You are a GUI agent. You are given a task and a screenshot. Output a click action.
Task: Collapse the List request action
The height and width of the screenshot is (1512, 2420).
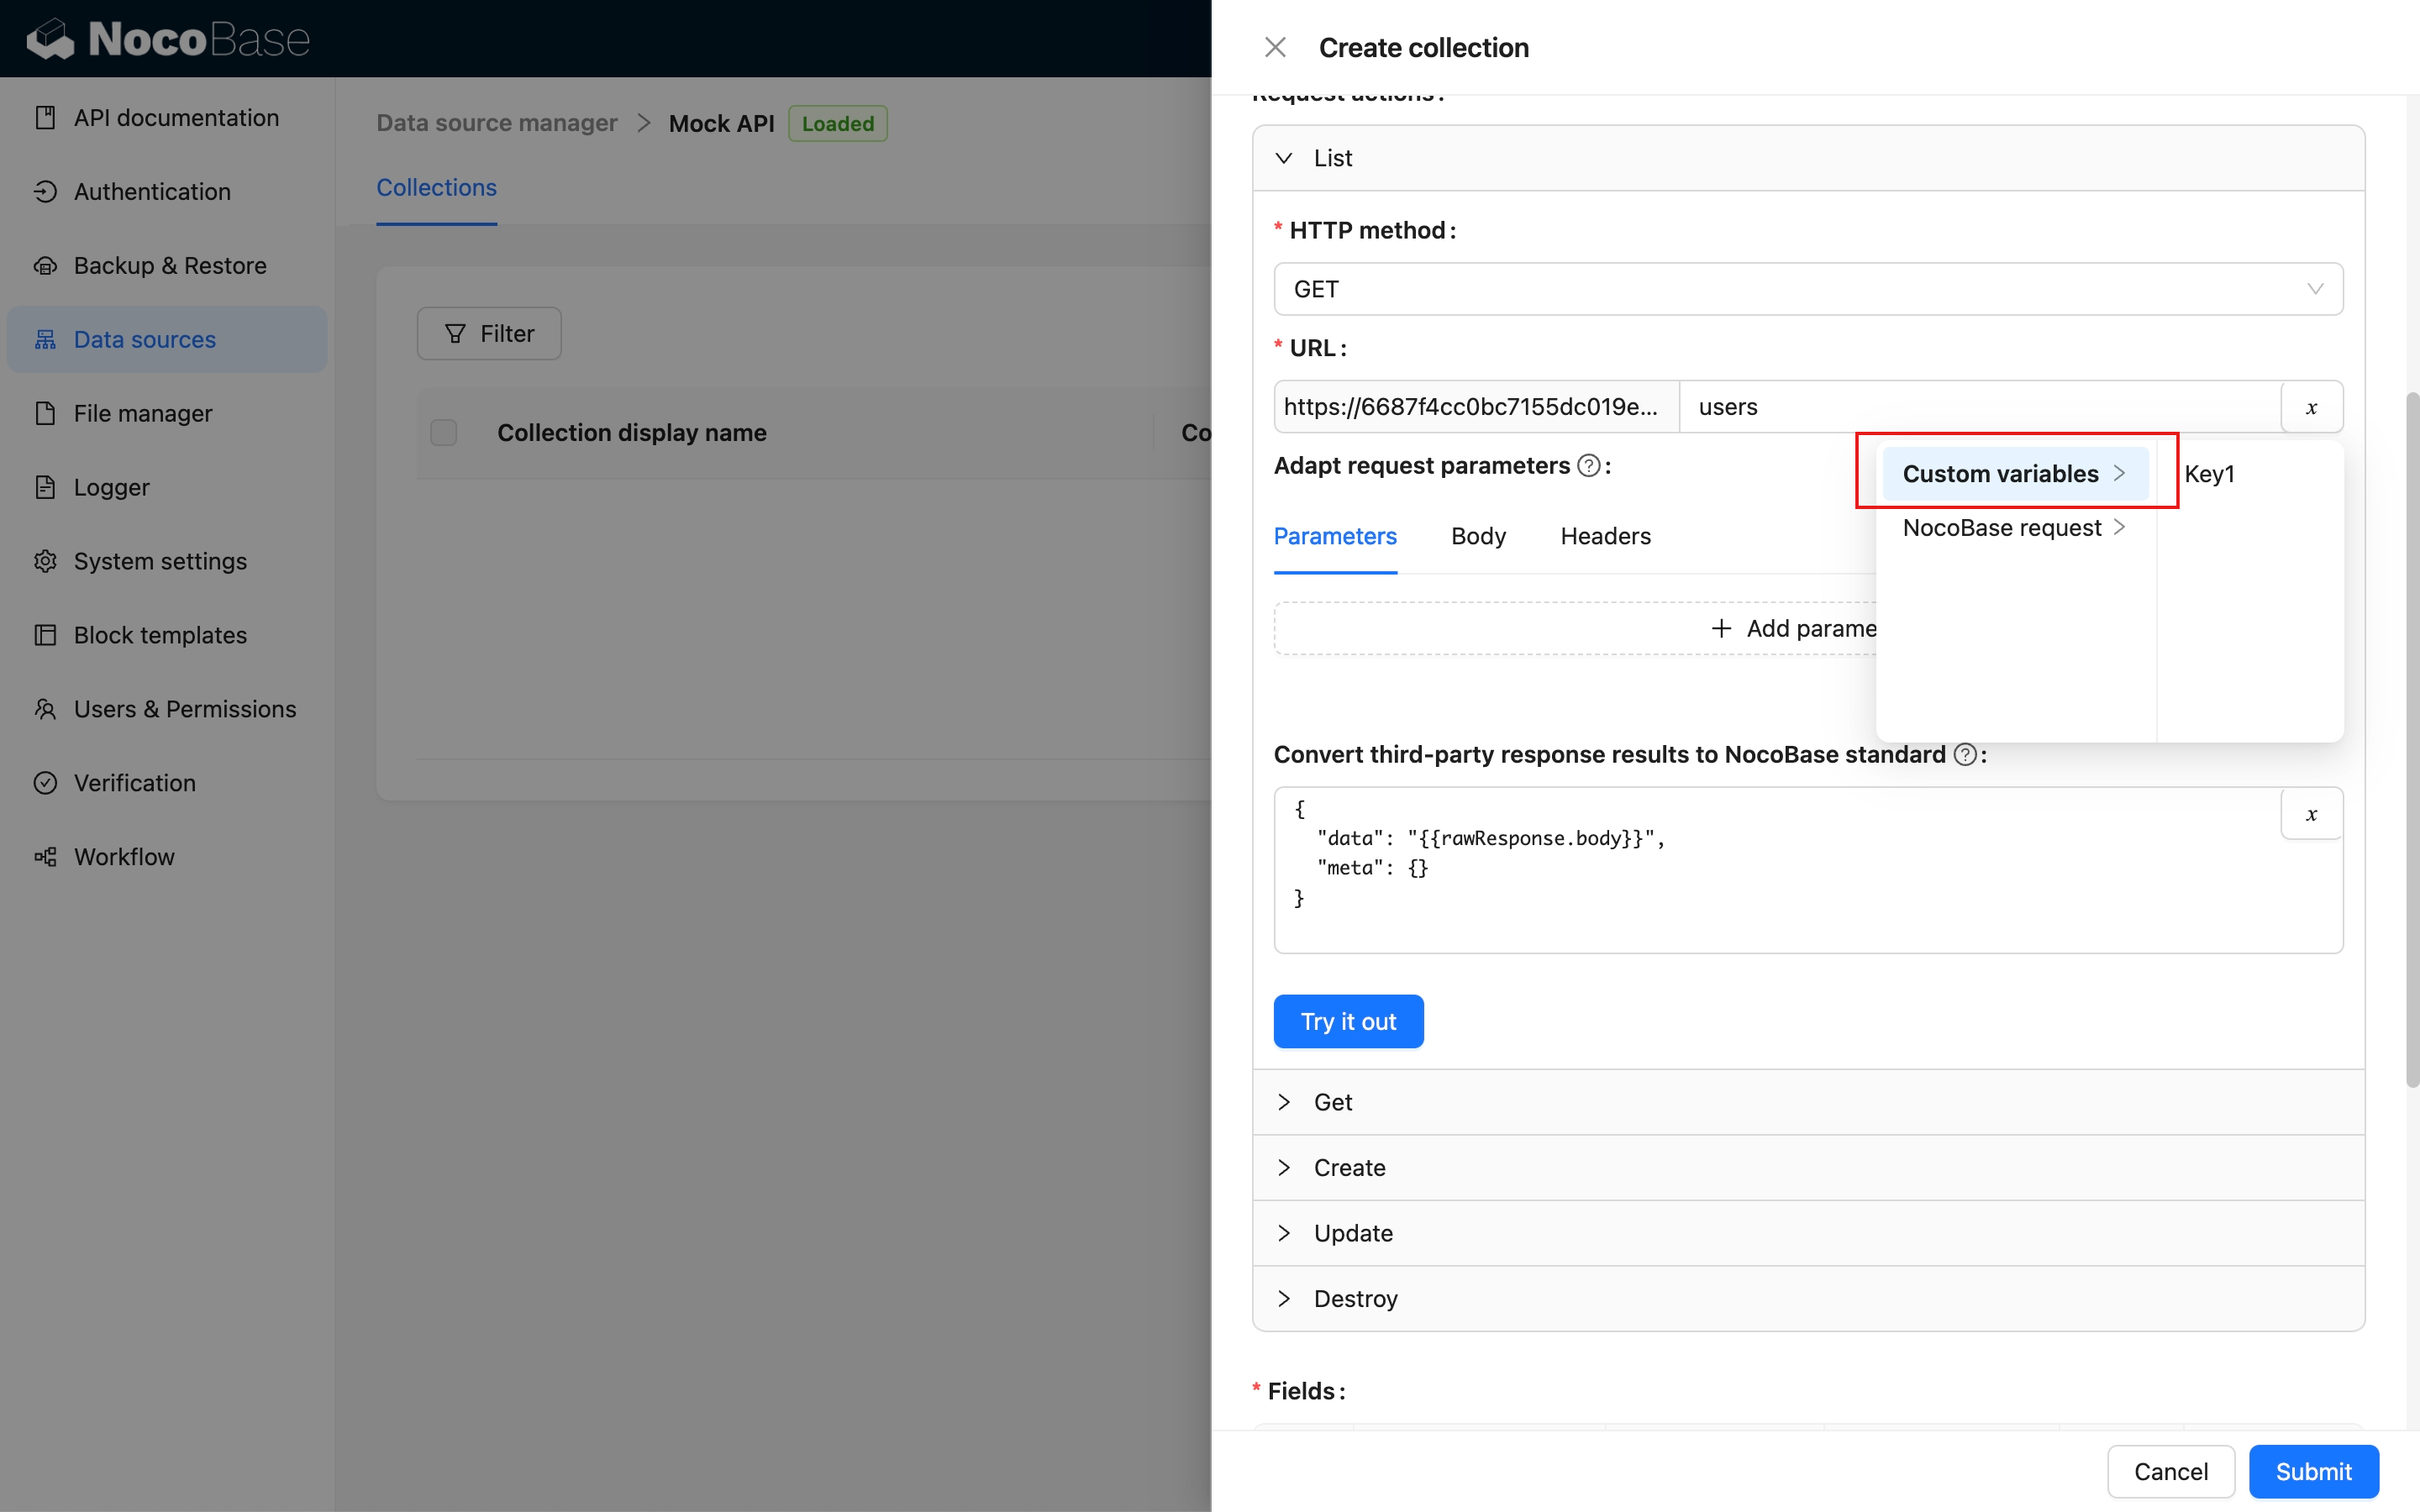1285,158
